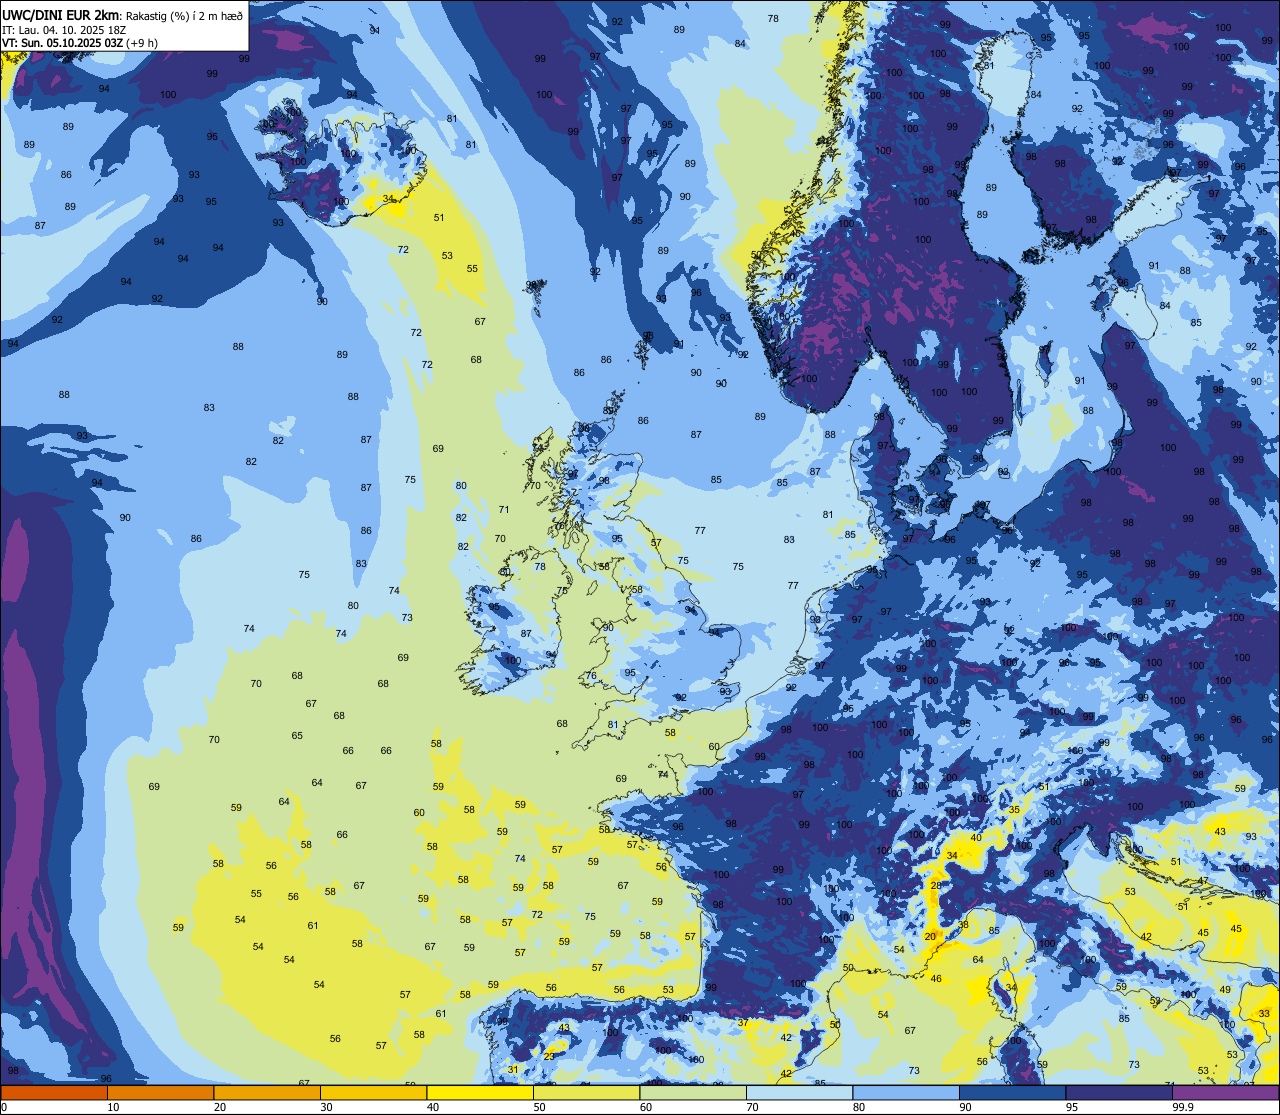Click the '90' tick label on color scale
1280x1115 pixels.
click(x=965, y=1107)
